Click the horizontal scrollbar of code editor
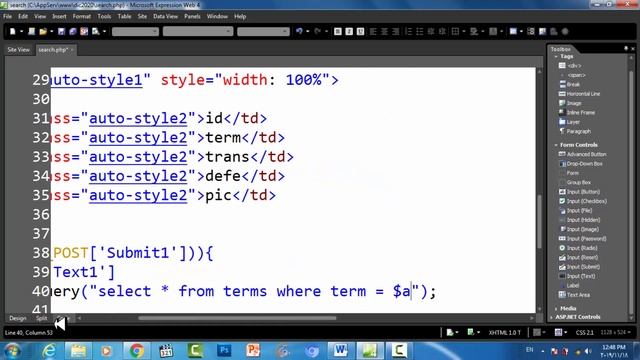Screen dimensions: 640x360 (x=237, y=318)
